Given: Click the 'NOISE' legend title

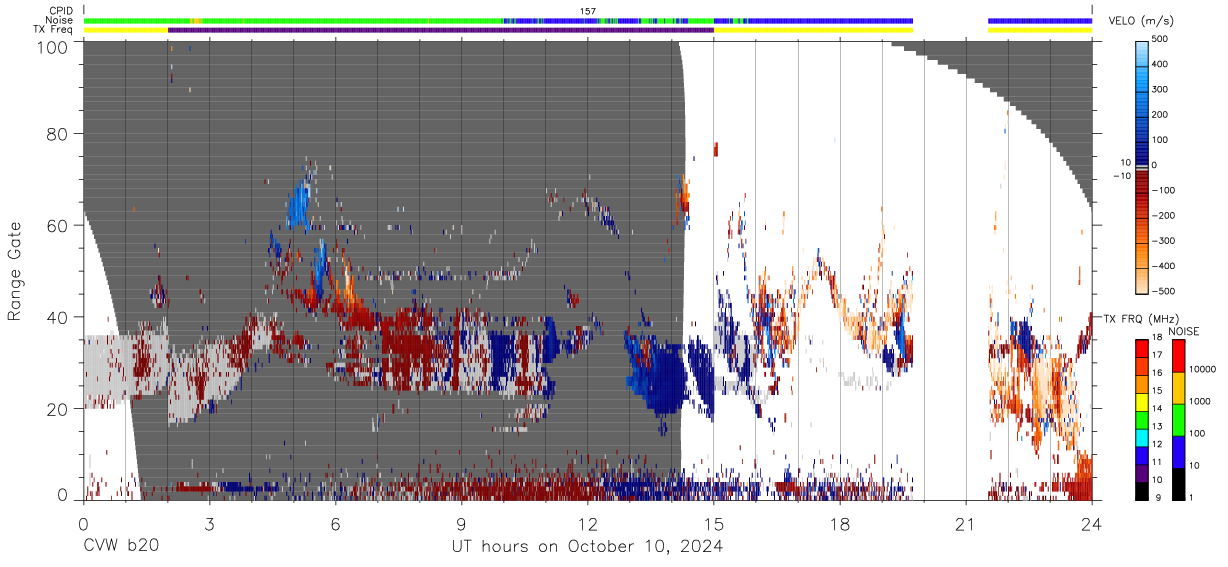Looking at the screenshot, I should click(x=1186, y=331).
